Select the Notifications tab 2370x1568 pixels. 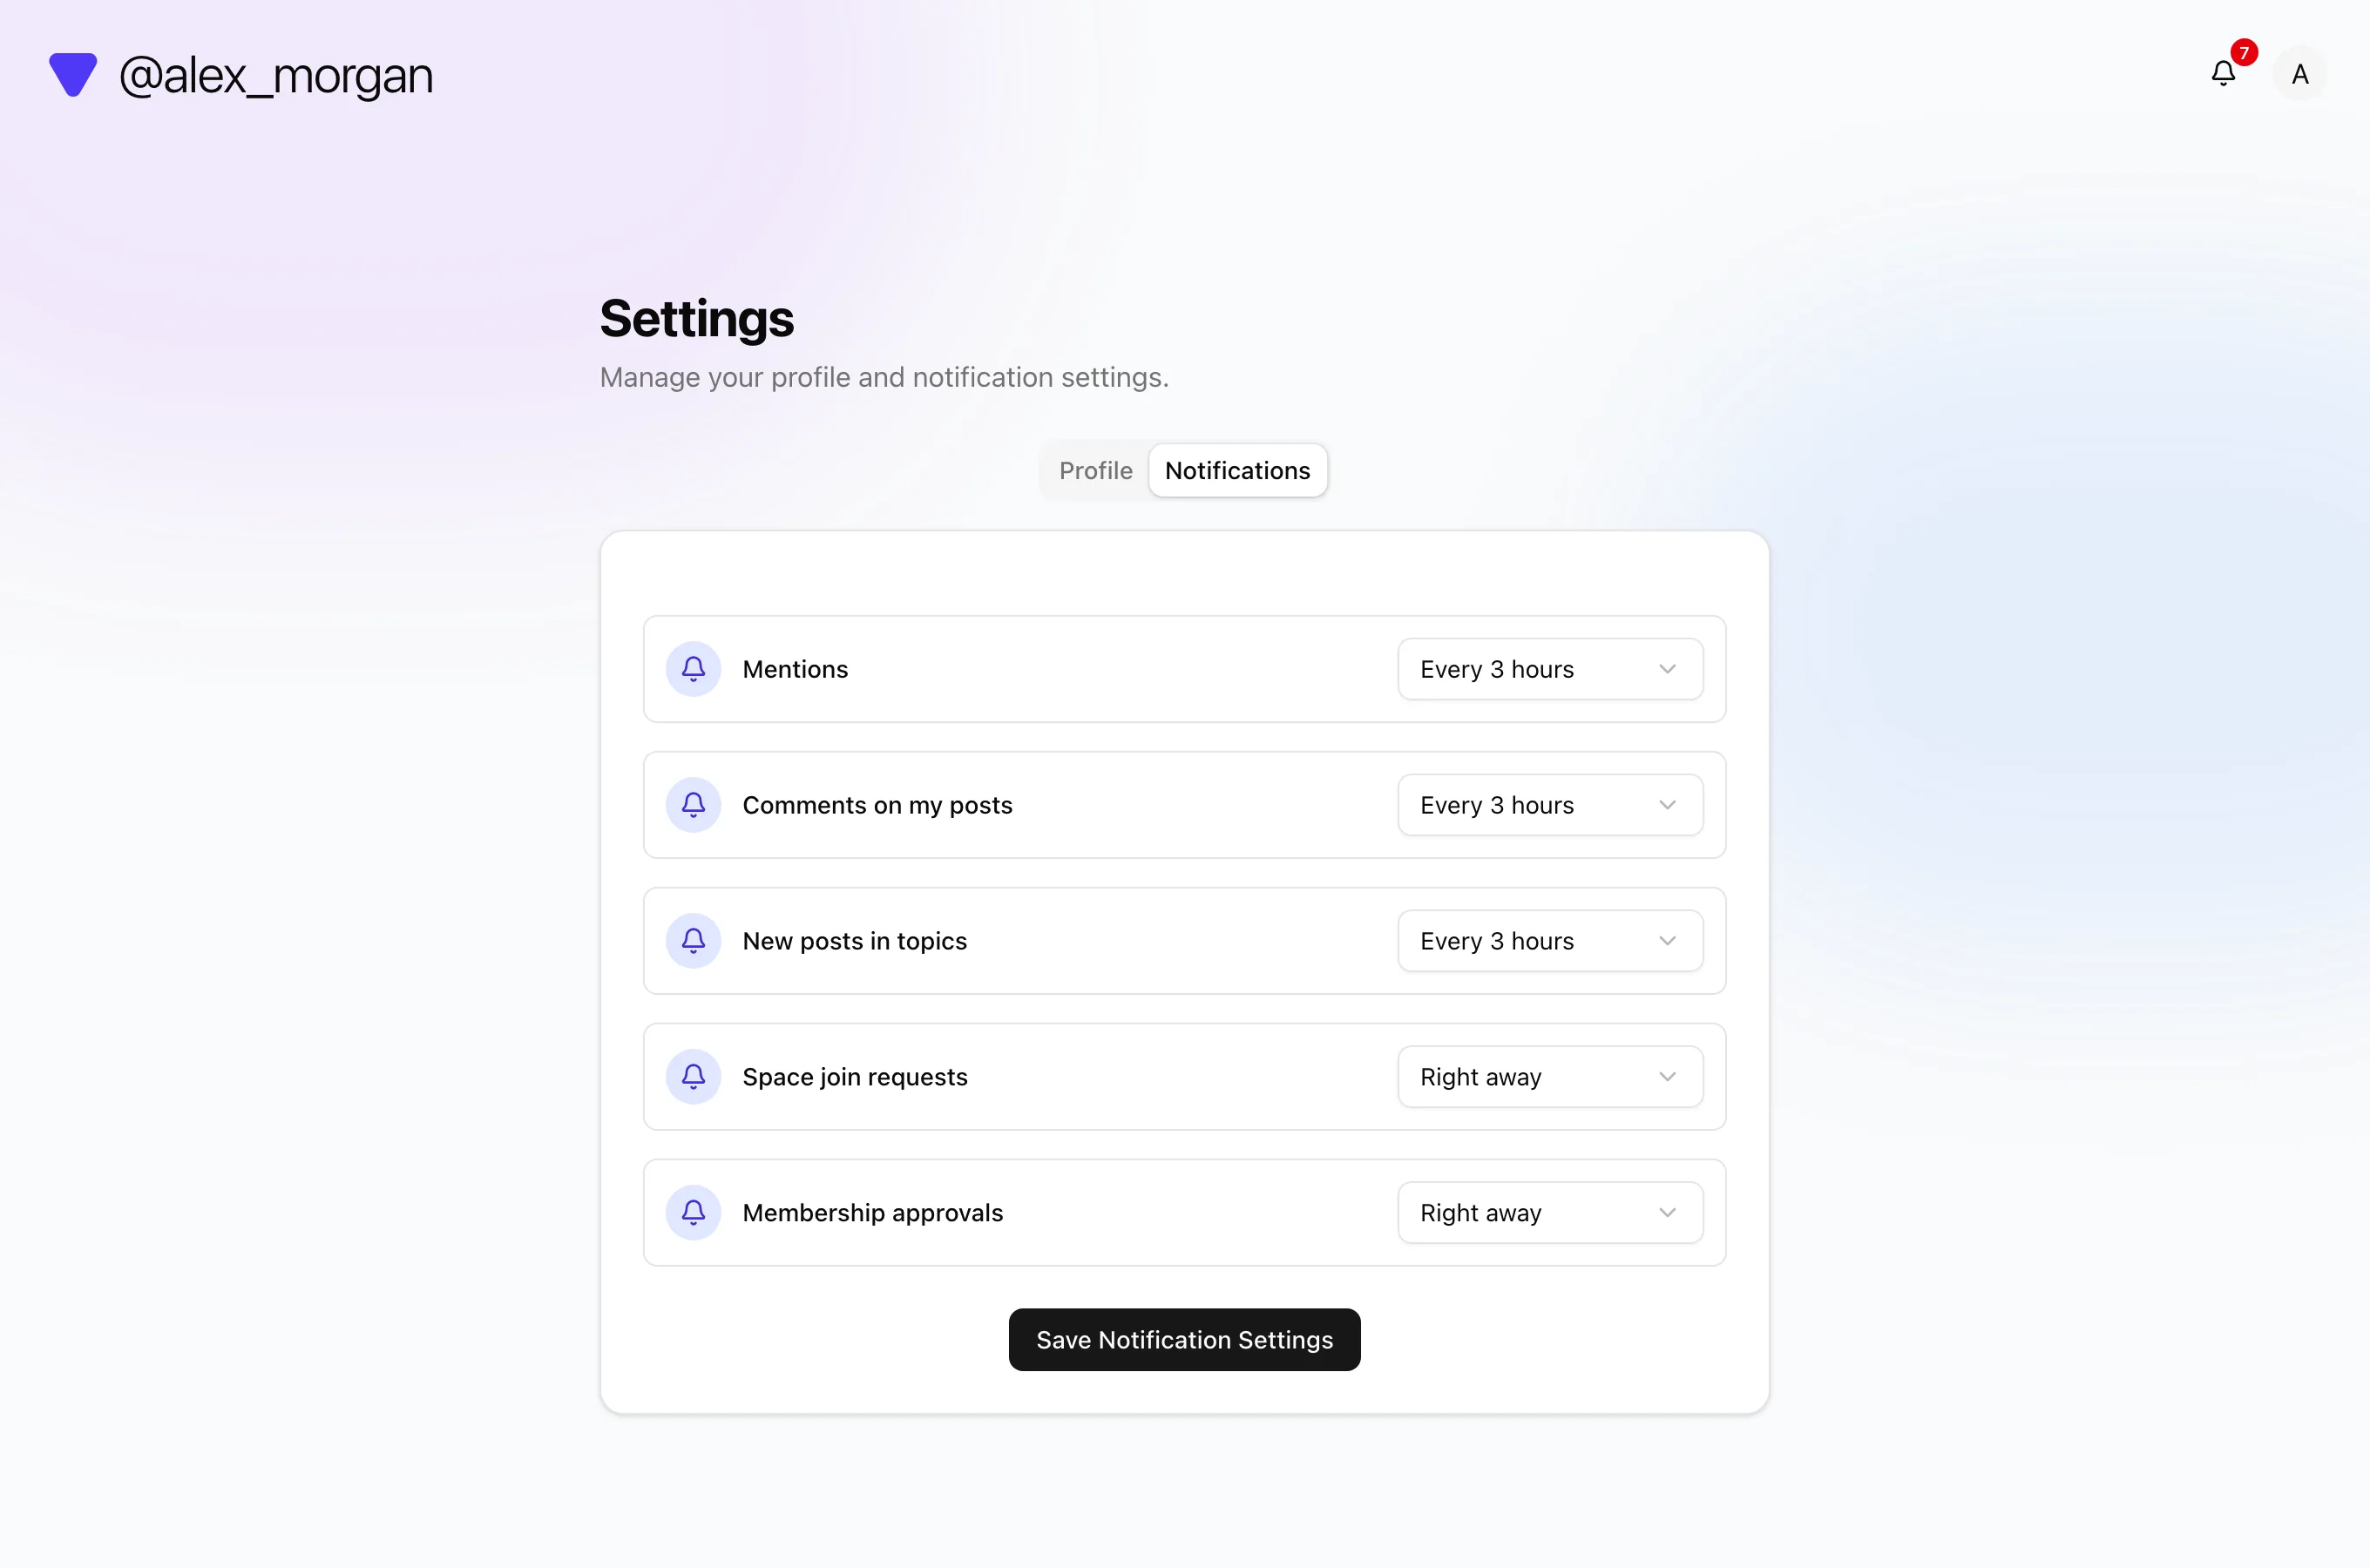pos(1237,470)
